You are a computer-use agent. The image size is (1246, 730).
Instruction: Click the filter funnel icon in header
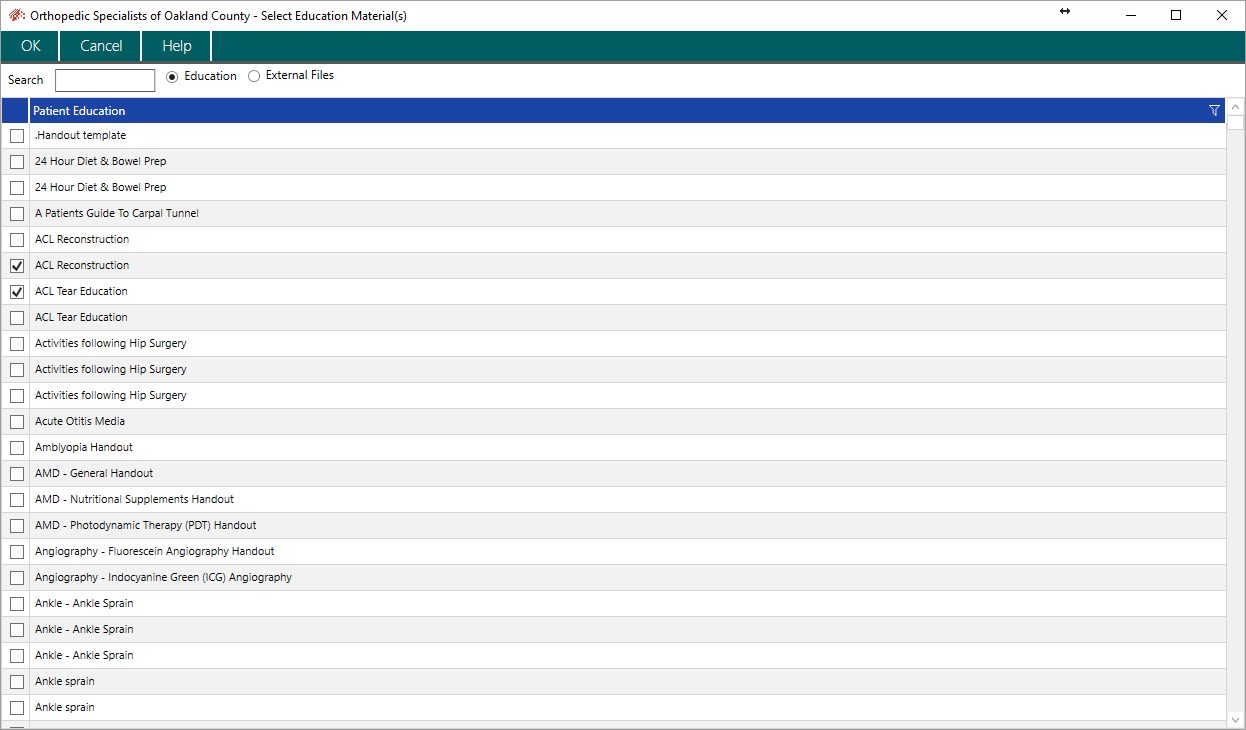pos(1214,111)
